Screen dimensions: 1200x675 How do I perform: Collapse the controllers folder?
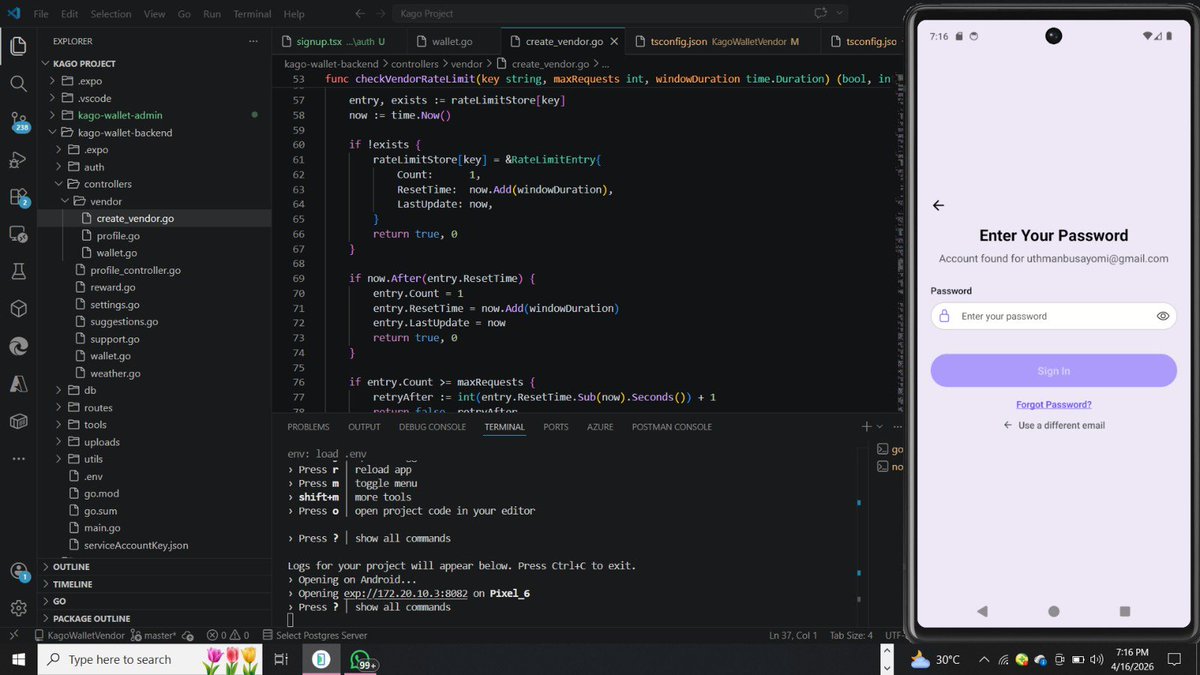pyautogui.click(x=107, y=184)
